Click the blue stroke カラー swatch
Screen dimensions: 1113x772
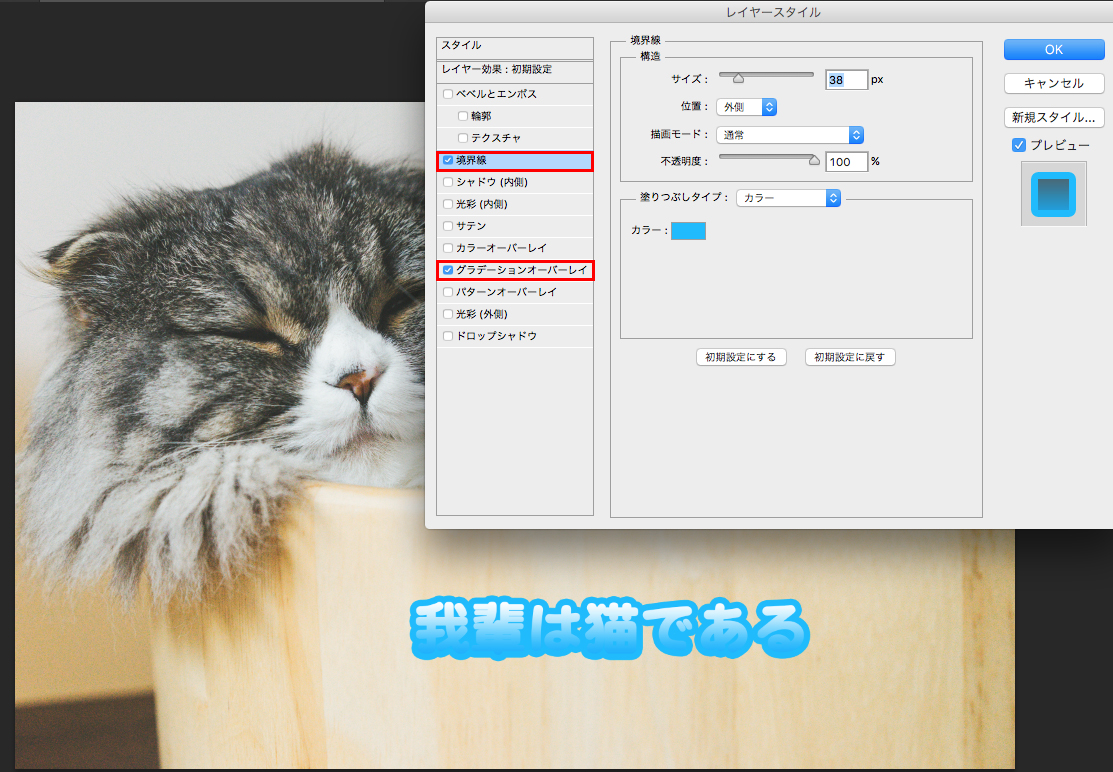click(x=688, y=231)
